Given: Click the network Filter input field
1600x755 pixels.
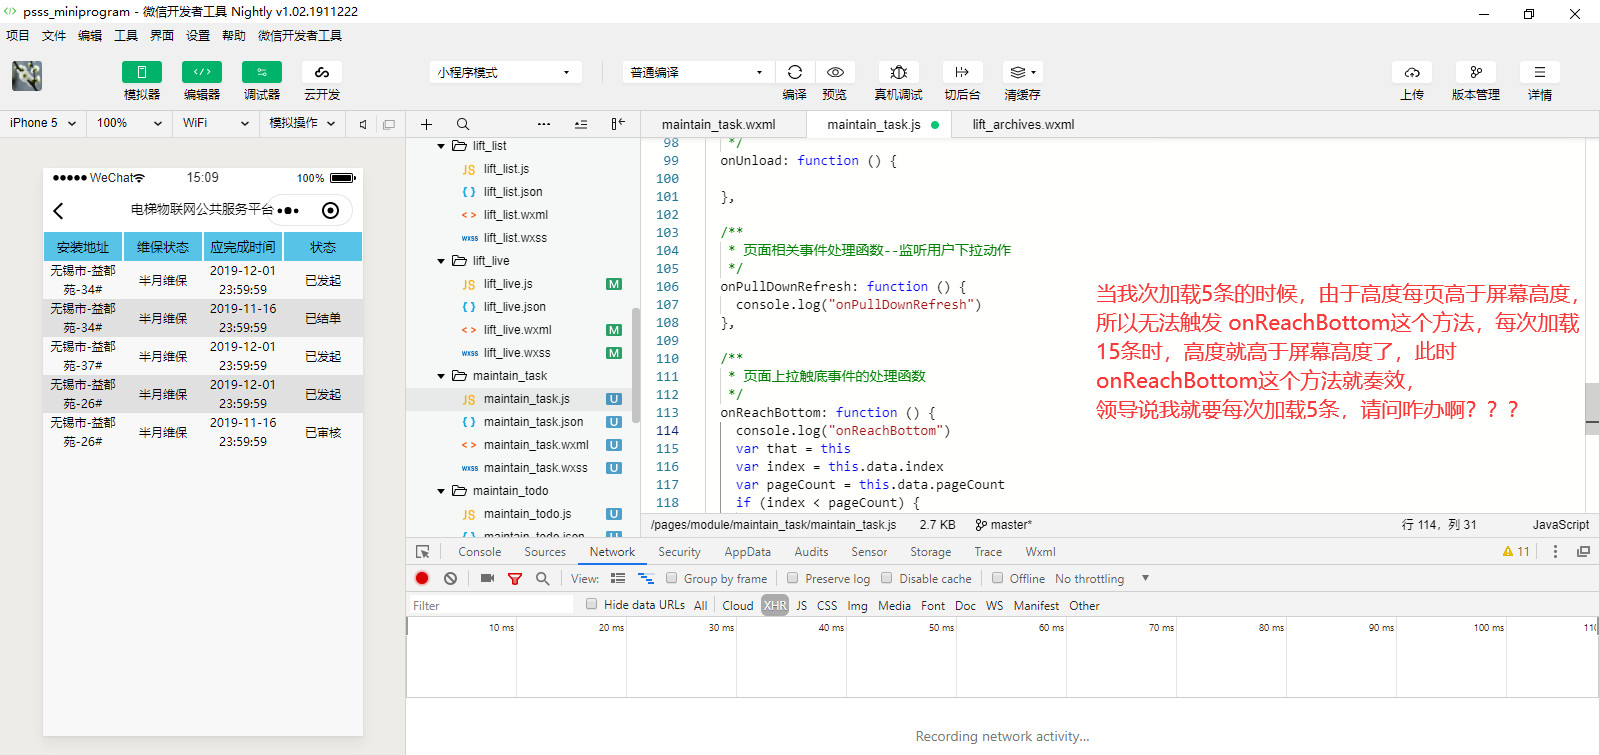Looking at the screenshot, I should pos(490,605).
